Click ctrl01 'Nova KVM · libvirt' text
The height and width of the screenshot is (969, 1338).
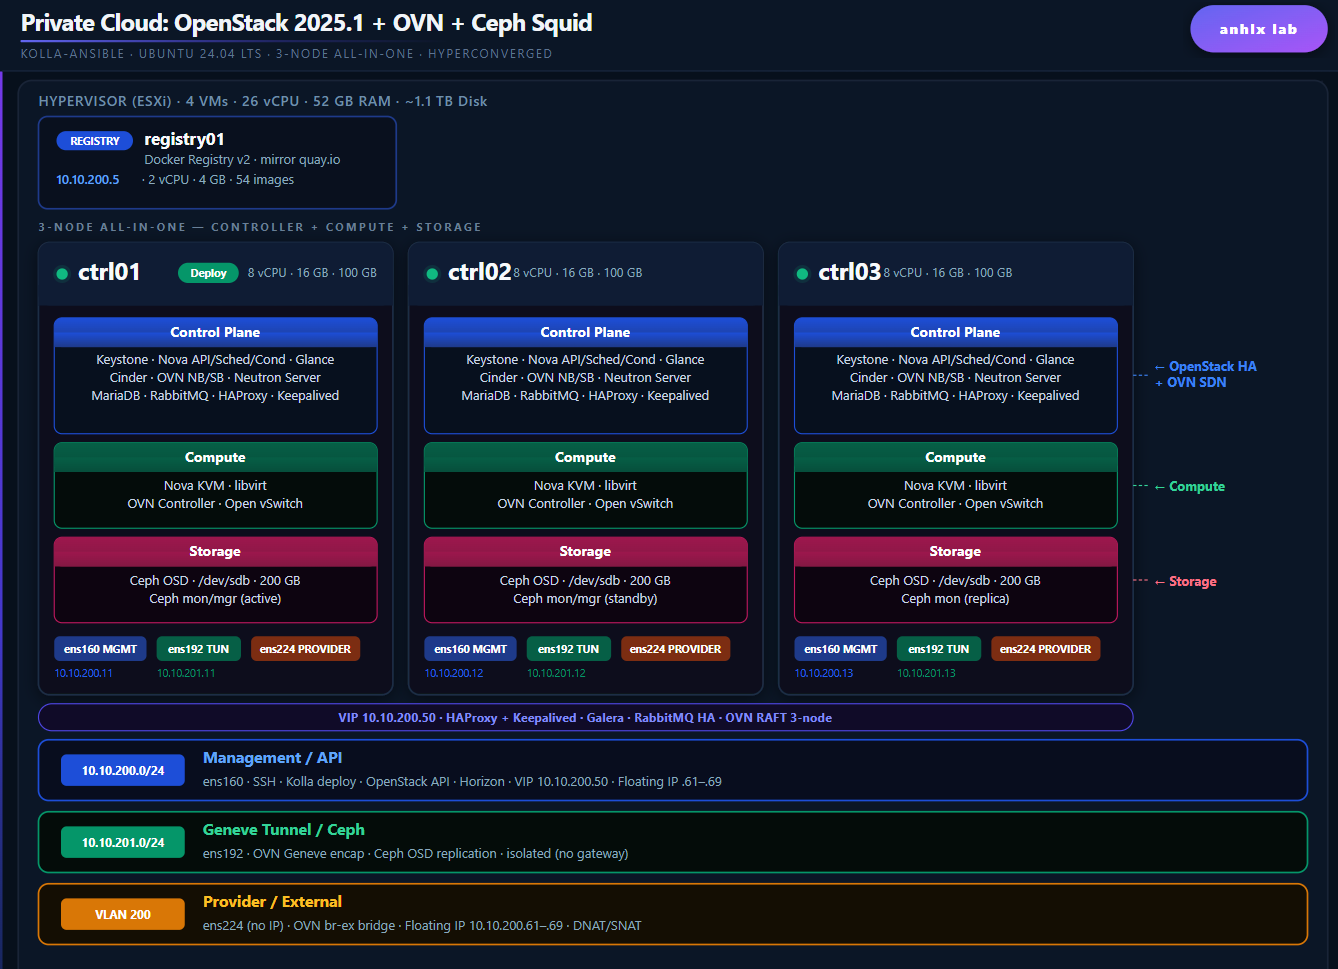215,486
